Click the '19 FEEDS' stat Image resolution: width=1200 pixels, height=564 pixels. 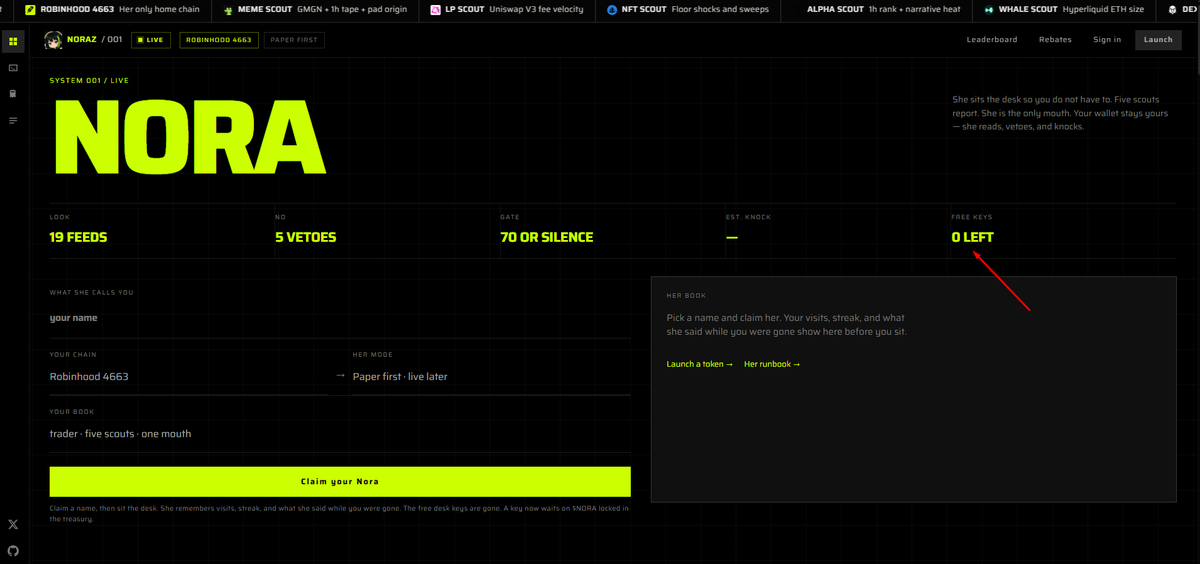click(x=78, y=237)
